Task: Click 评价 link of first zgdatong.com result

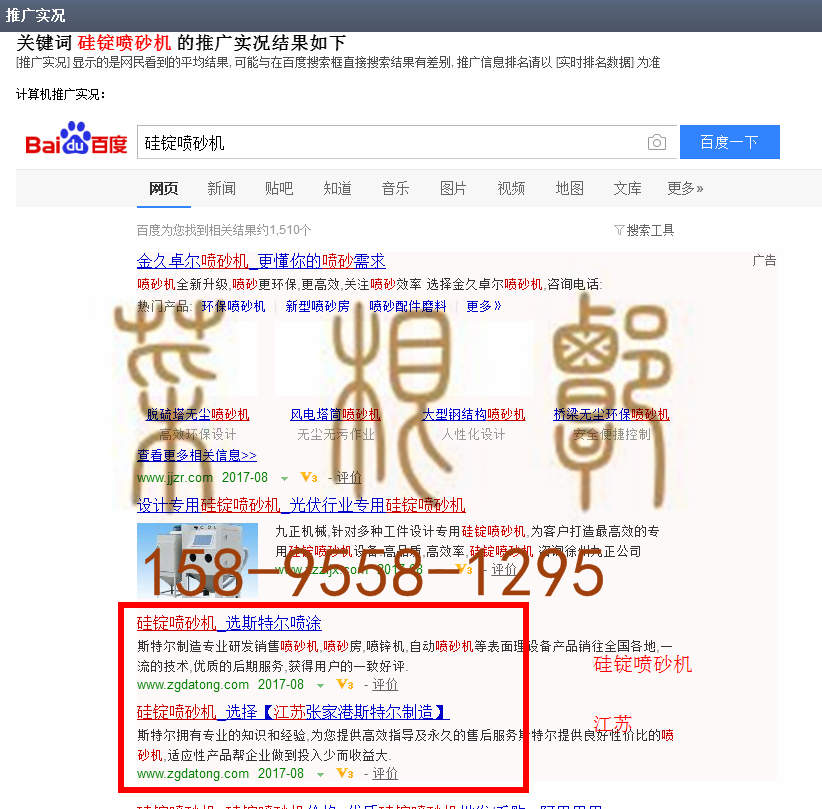Action: point(385,685)
